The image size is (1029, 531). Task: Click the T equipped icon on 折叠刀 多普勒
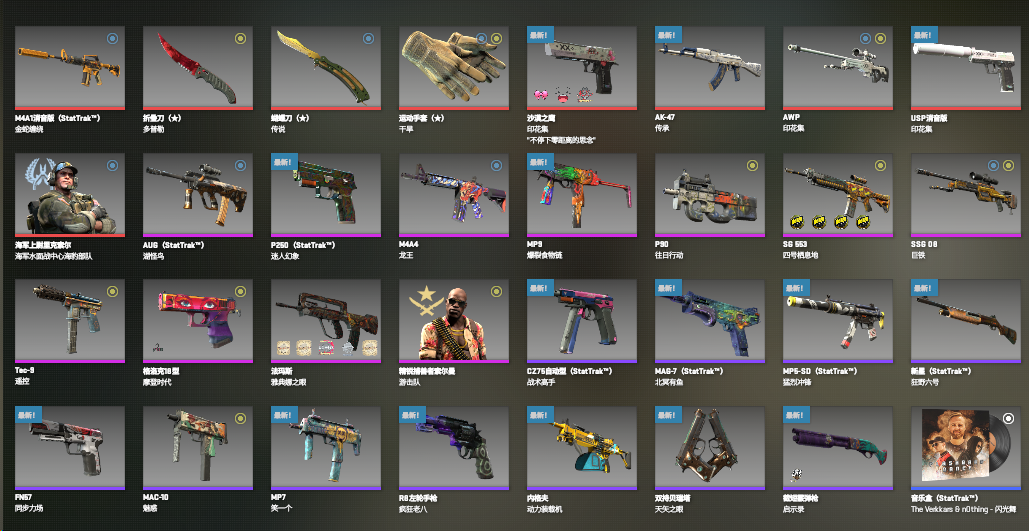click(x=240, y=39)
